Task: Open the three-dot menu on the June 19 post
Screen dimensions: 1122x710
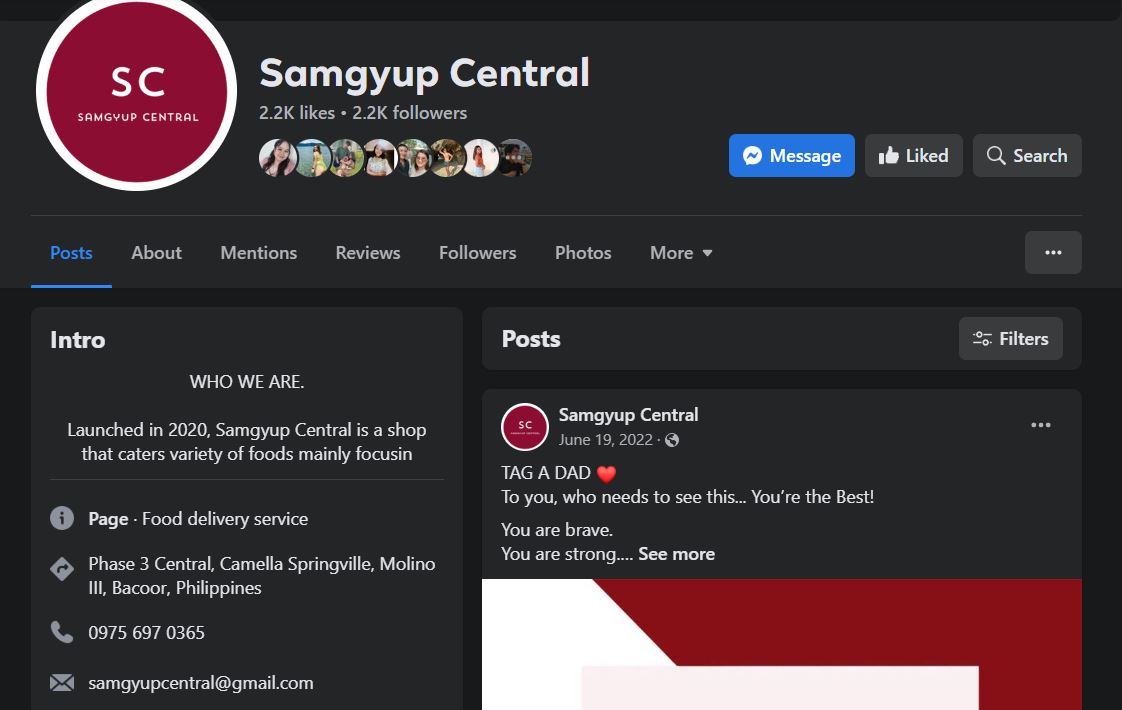Action: 1040,425
